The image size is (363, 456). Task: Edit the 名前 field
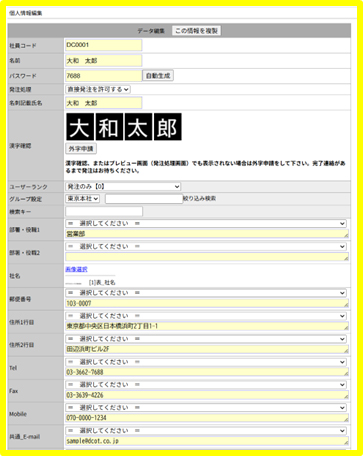(104, 61)
